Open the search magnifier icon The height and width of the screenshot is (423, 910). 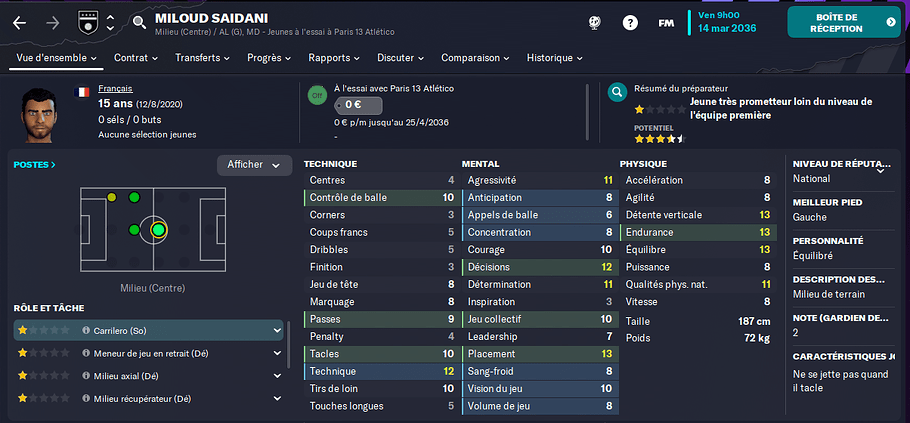point(139,23)
